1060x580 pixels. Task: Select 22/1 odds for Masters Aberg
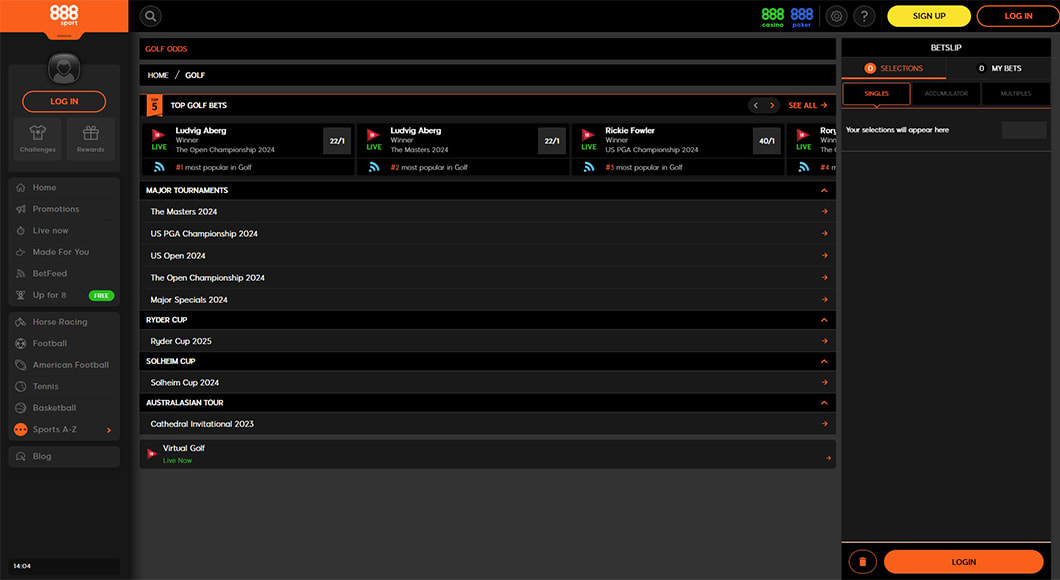pyautogui.click(x=552, y=141)
